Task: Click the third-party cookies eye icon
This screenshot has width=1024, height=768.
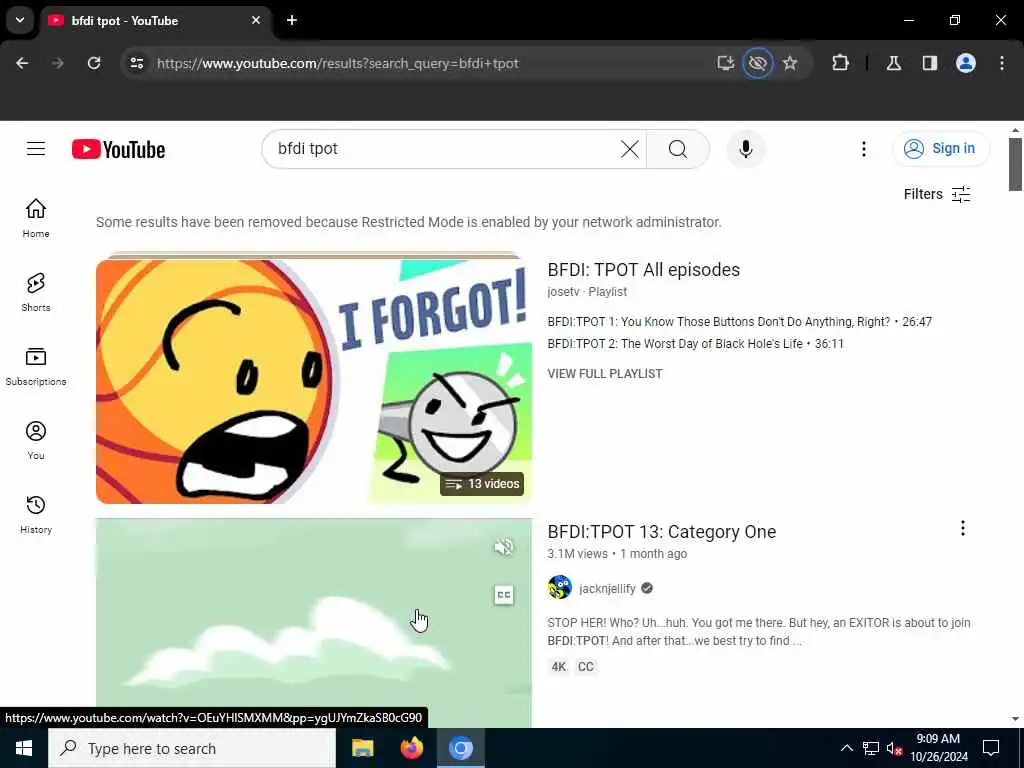Action: 758,63
